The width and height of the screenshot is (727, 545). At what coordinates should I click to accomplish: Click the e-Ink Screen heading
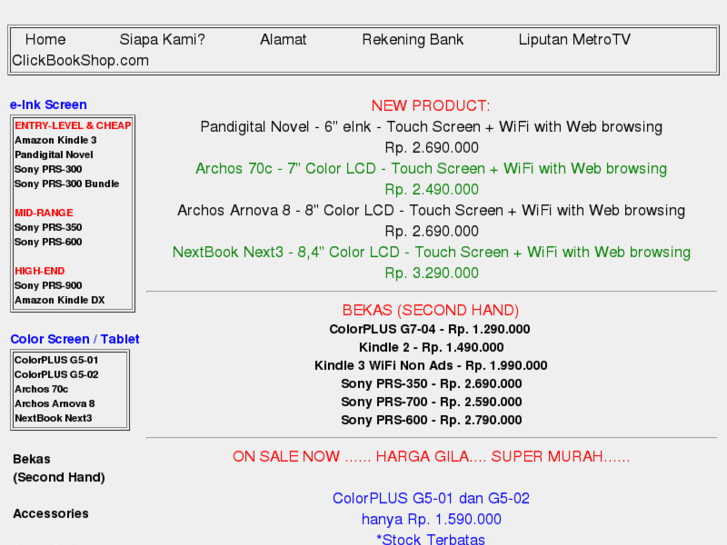click(x=48, y=105)
